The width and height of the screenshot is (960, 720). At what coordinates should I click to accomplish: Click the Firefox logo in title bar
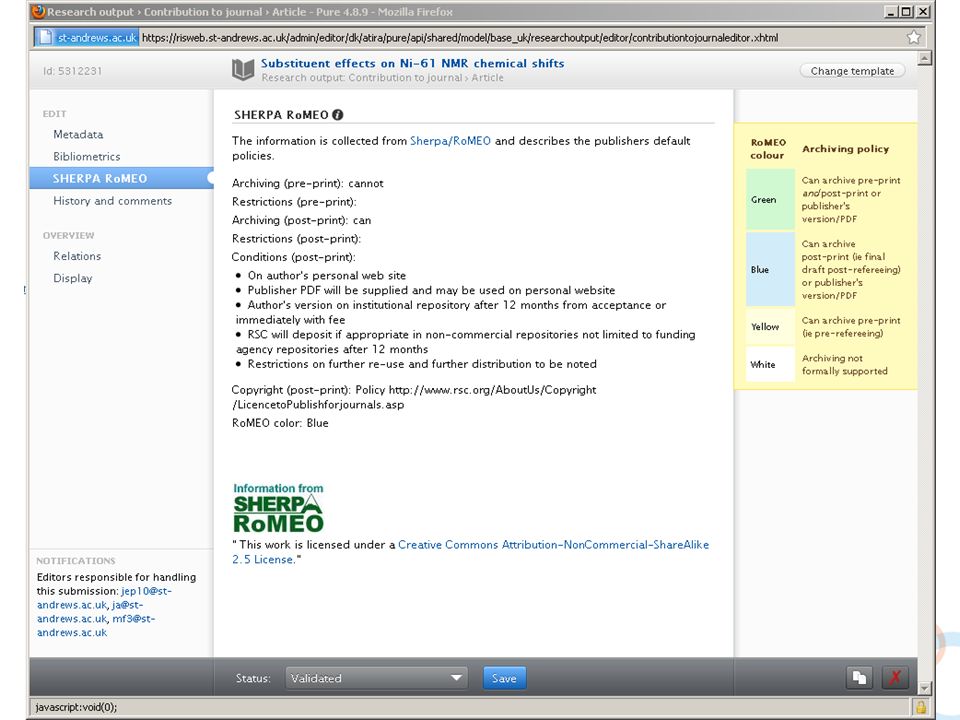[x=39, y=11]
